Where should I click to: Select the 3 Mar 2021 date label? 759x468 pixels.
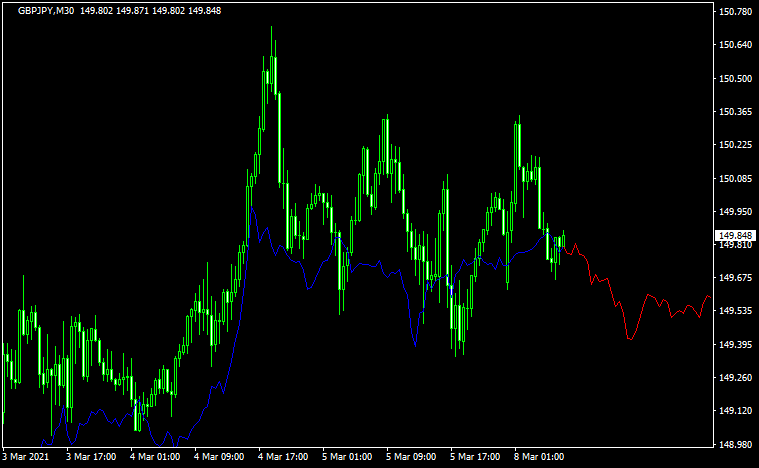(27, 457)
